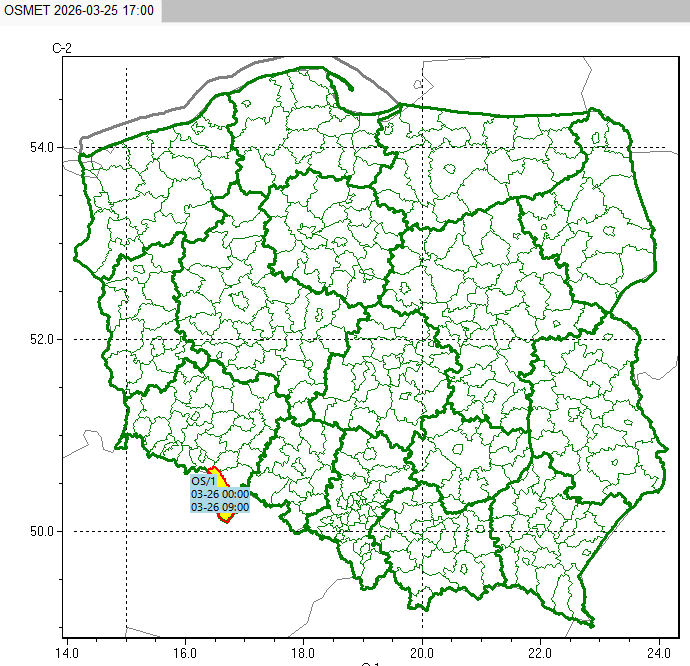Click the empty gray header bar
This screenshot has height=666, width=690.
tap(425, 10)
